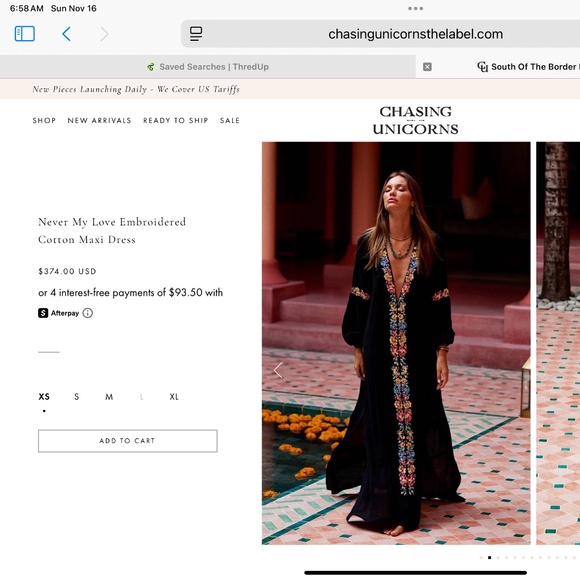
Task: Open the page reader menu icon
Action: 196,34
